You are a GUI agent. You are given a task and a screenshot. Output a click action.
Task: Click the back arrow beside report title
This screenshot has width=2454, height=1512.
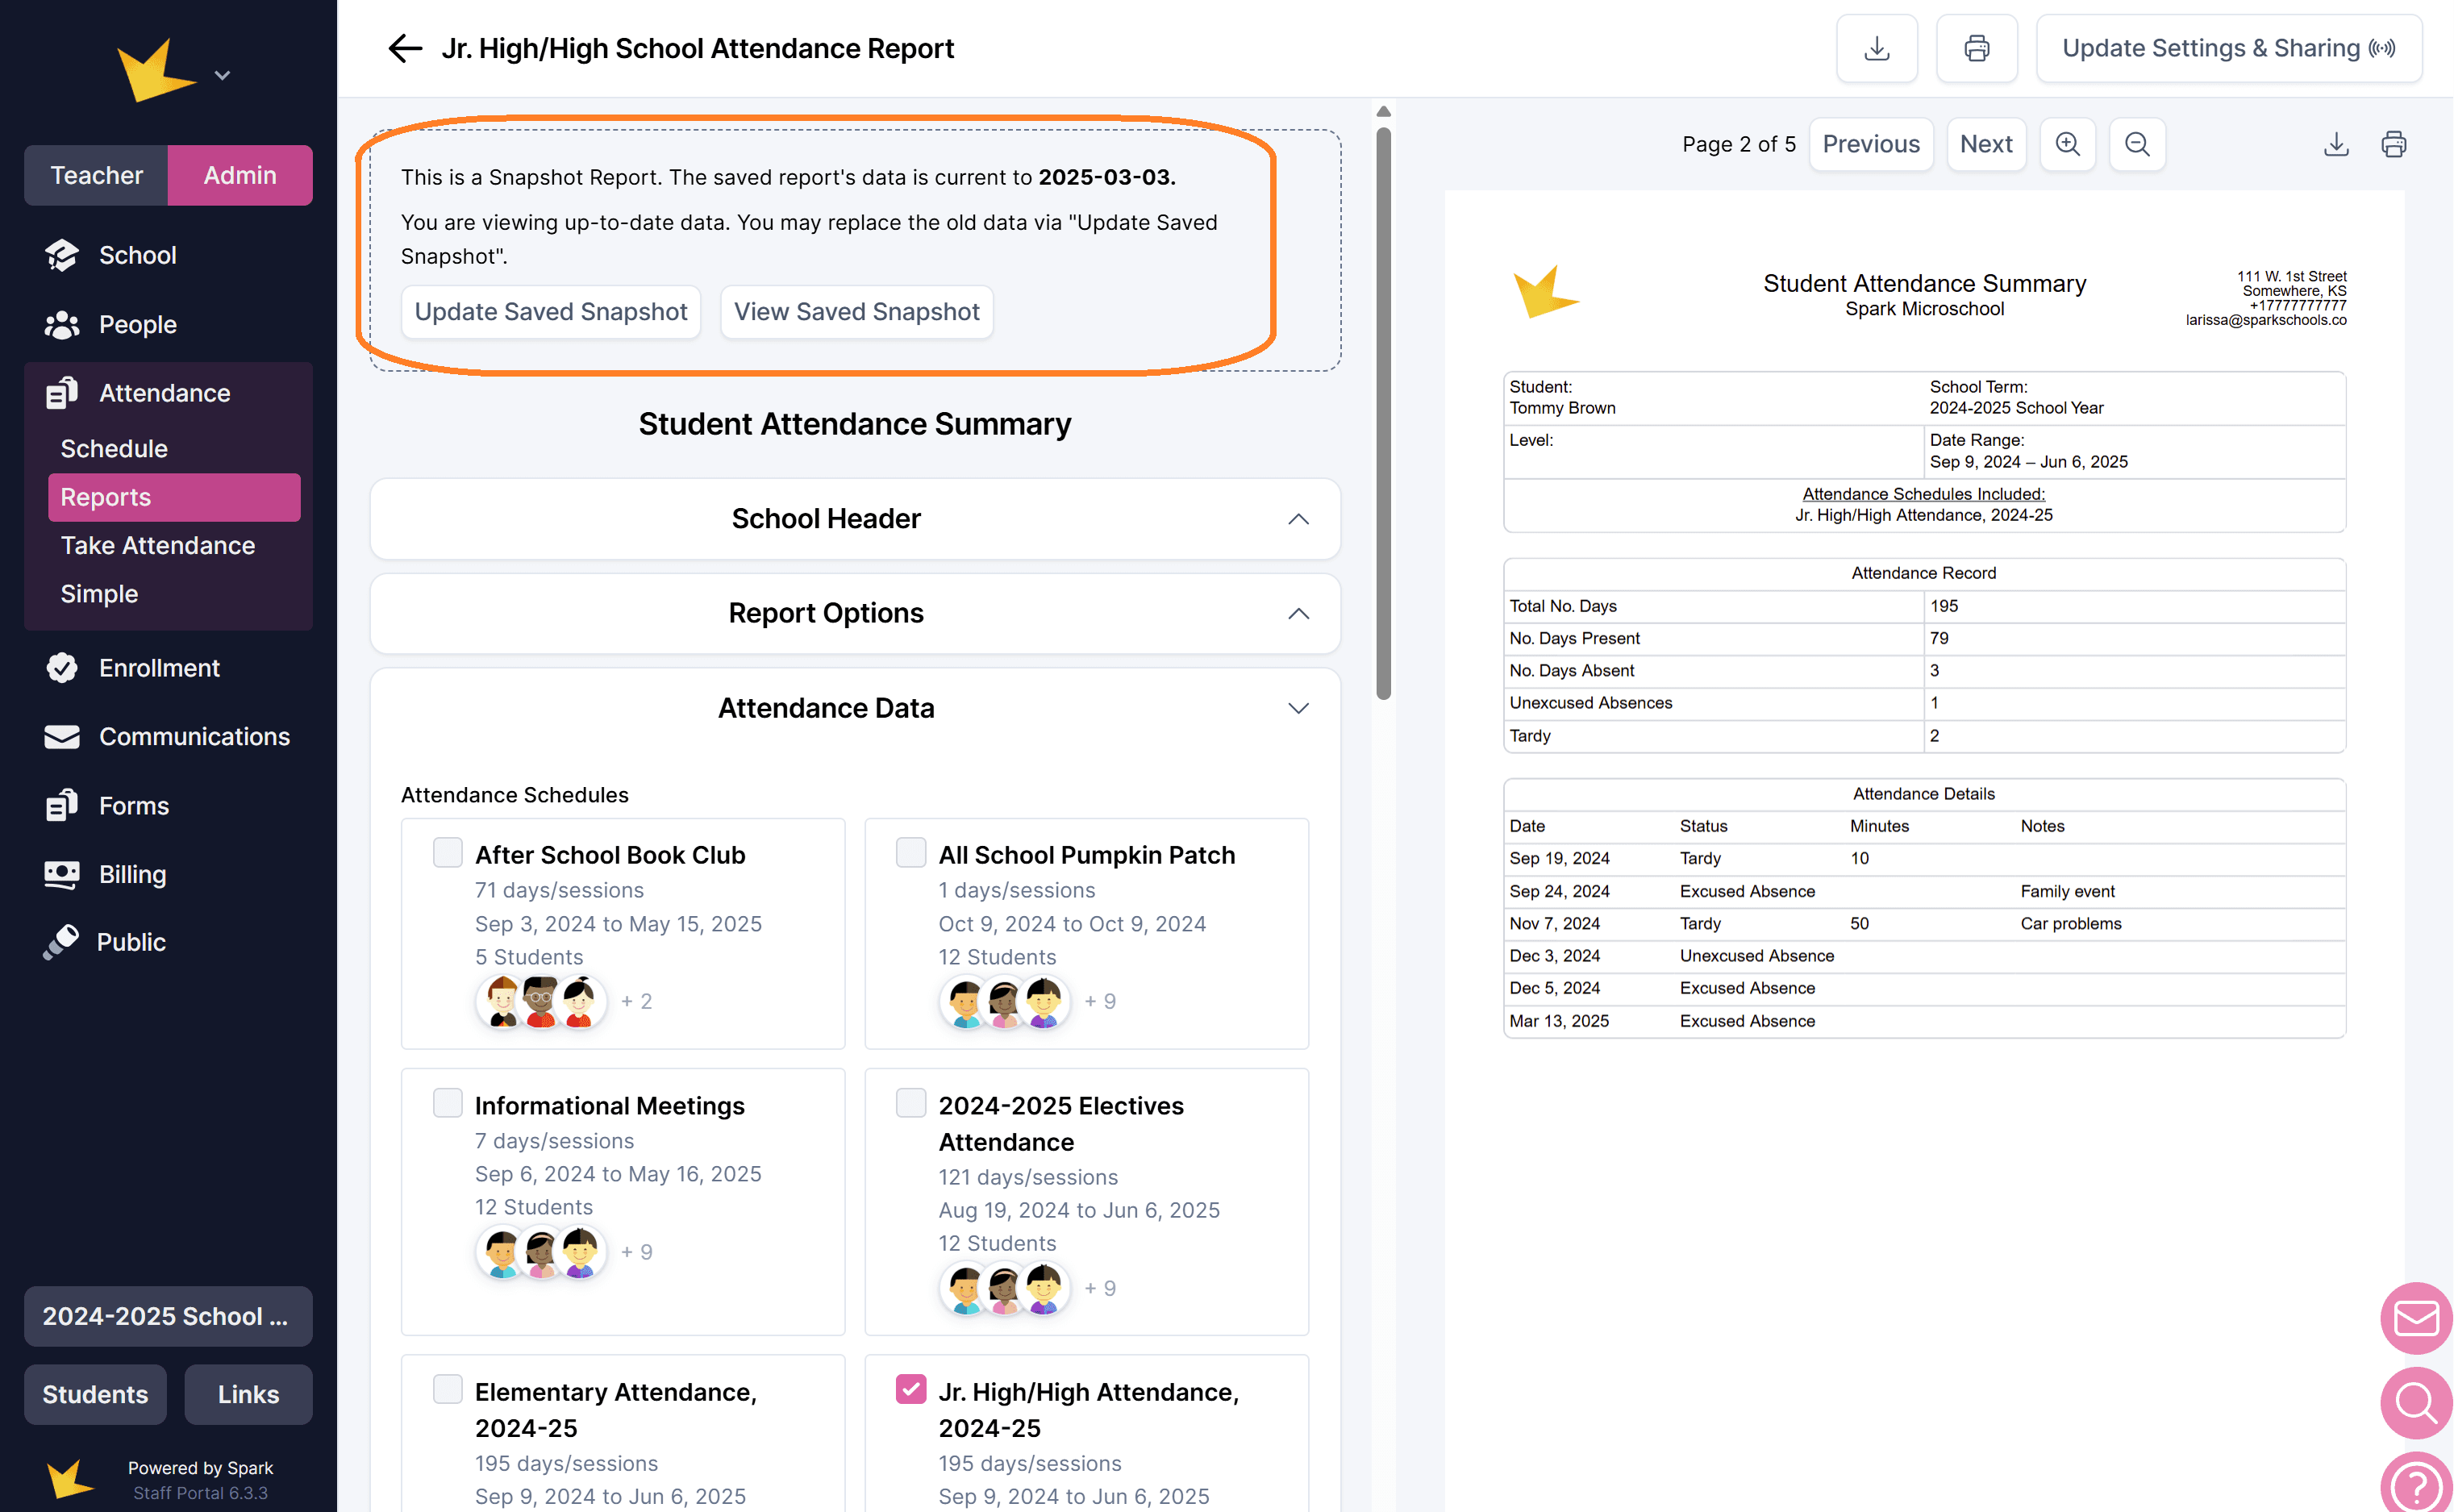click(404, 48)
